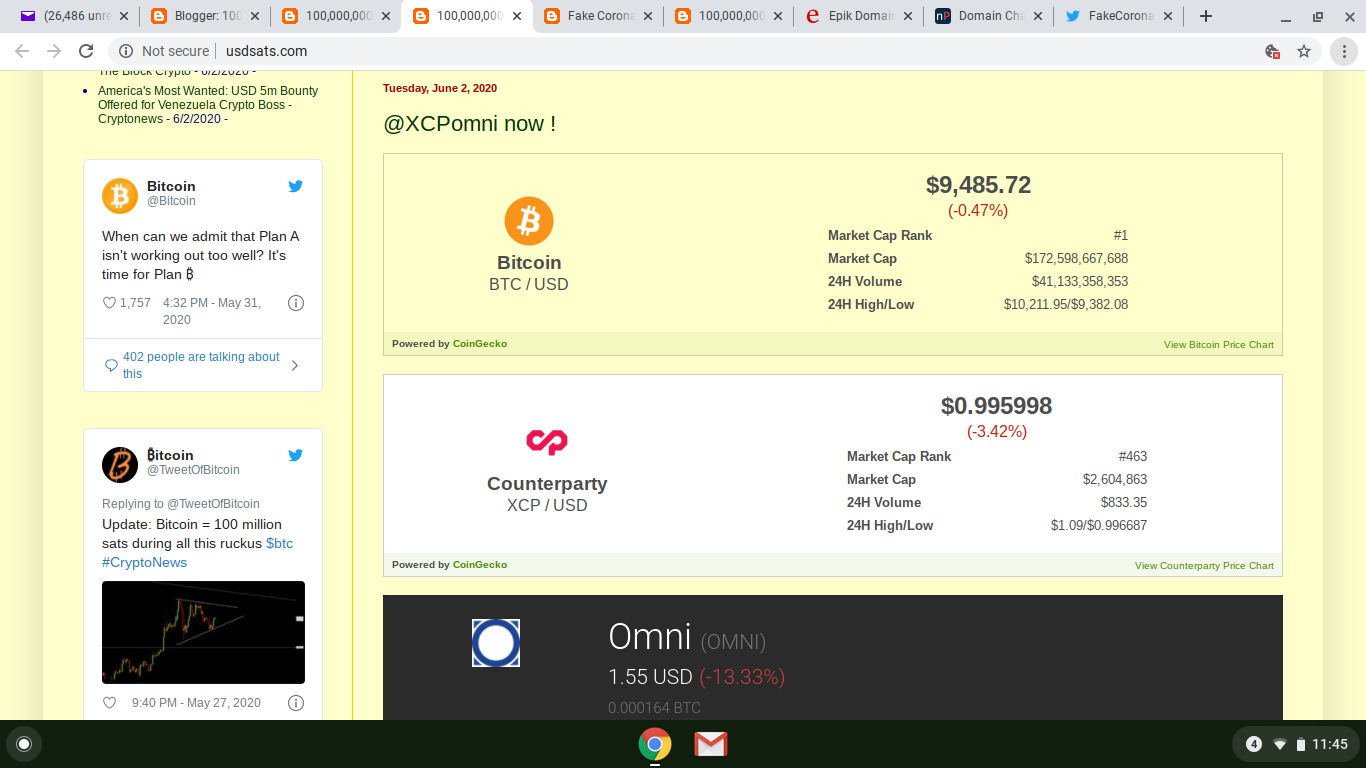This screenshot has height=768, width=1366.
Task: Click the Bitcoin logo in price widget
Action: 529,221
